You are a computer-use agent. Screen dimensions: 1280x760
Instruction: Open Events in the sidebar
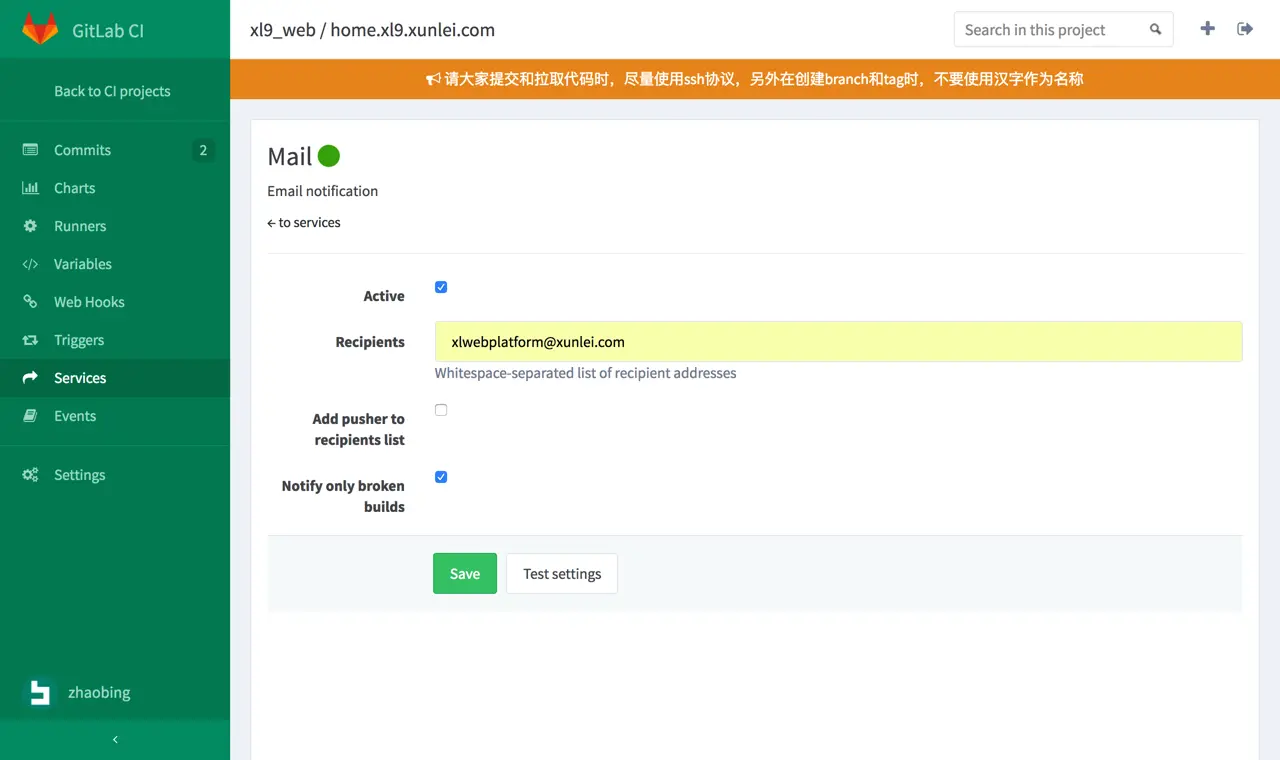(115, 416)
